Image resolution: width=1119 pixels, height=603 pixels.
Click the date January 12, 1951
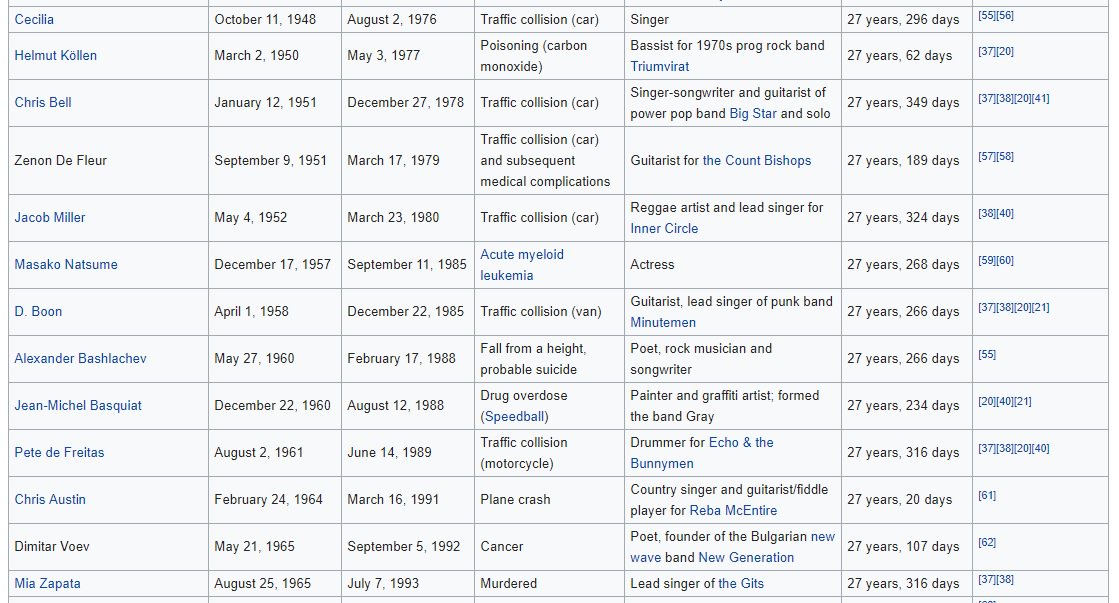pos(265,102)
